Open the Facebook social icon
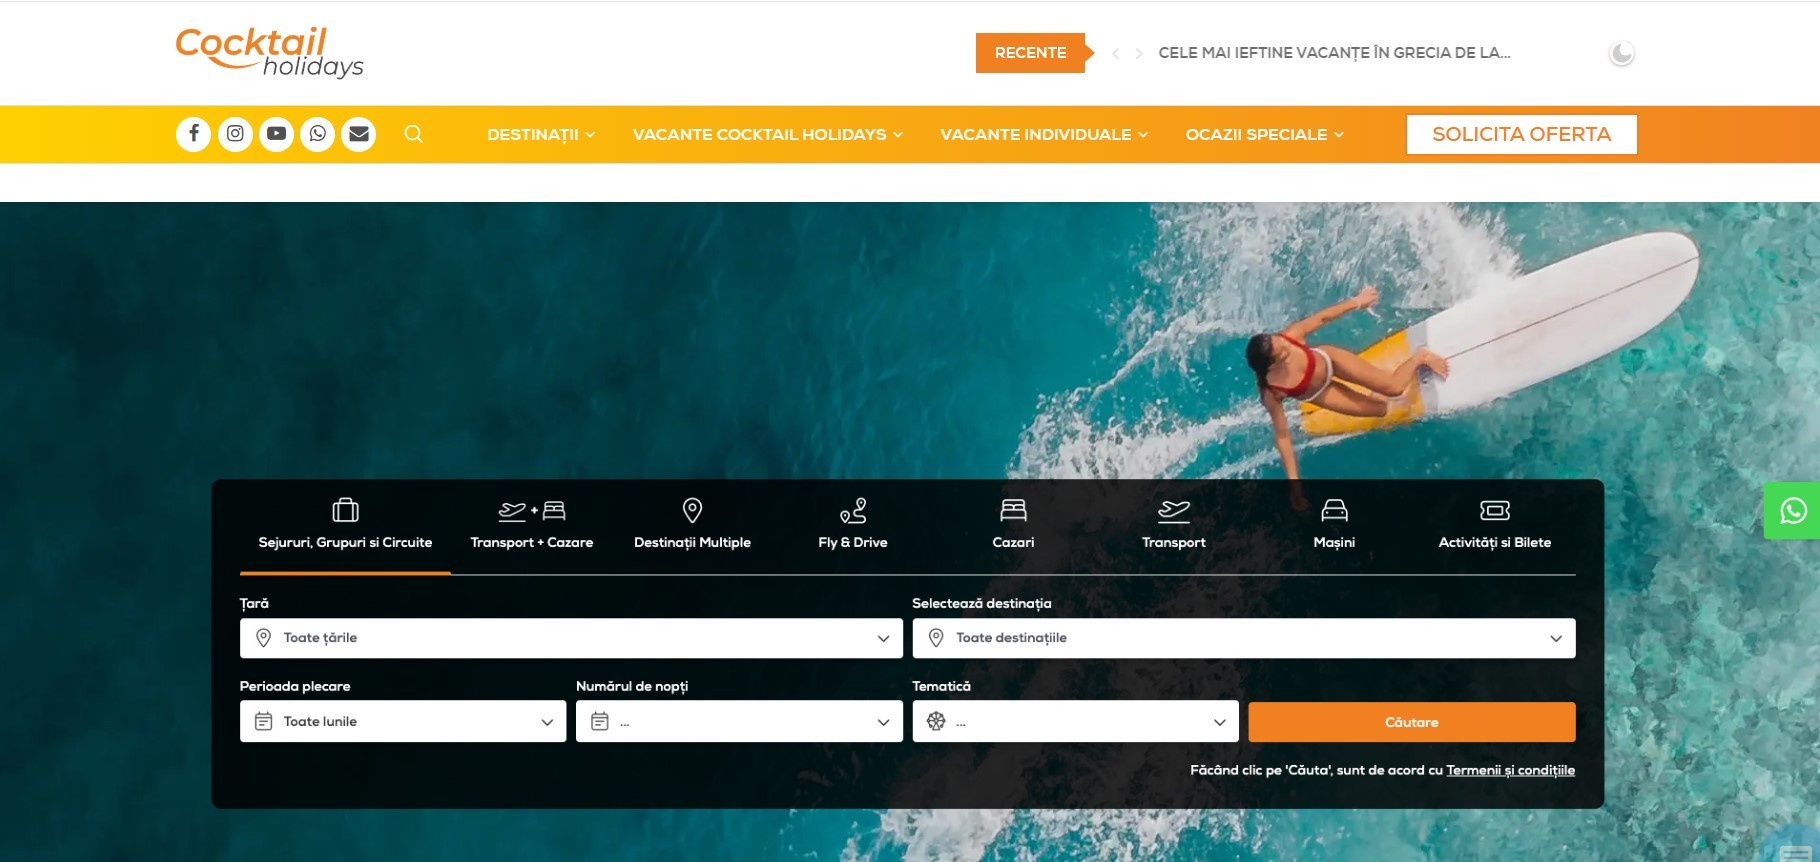This screenshot has width=1820, height=862. pos(193,134)
